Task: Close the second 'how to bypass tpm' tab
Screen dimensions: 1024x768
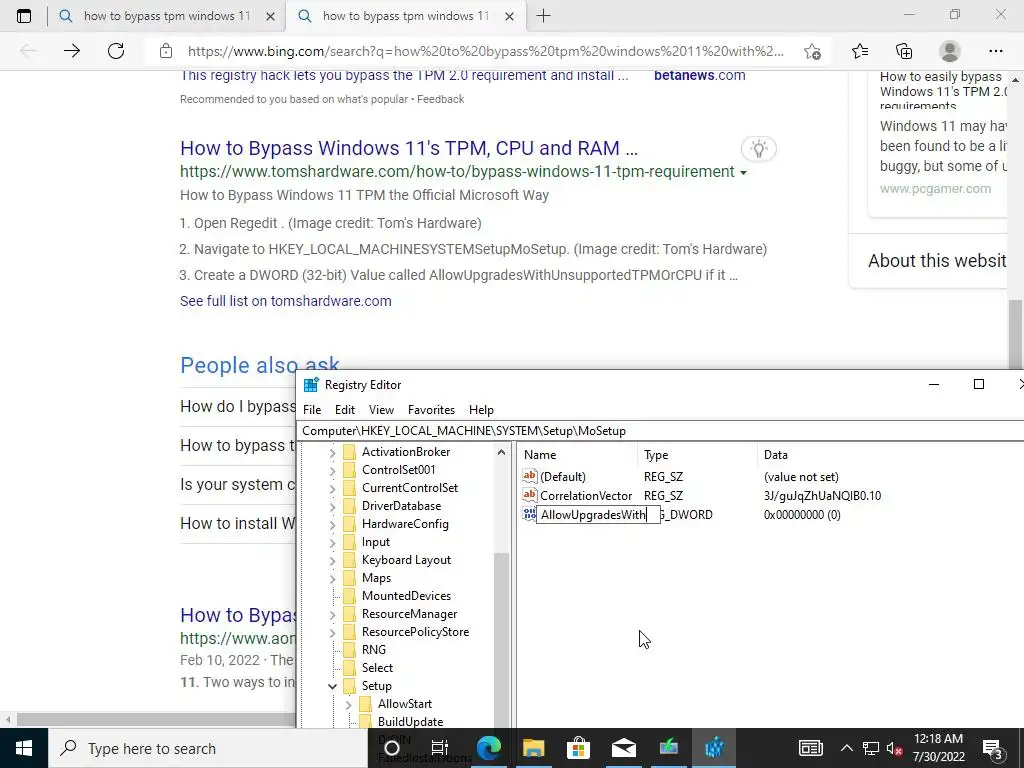Action: (510, 17)
